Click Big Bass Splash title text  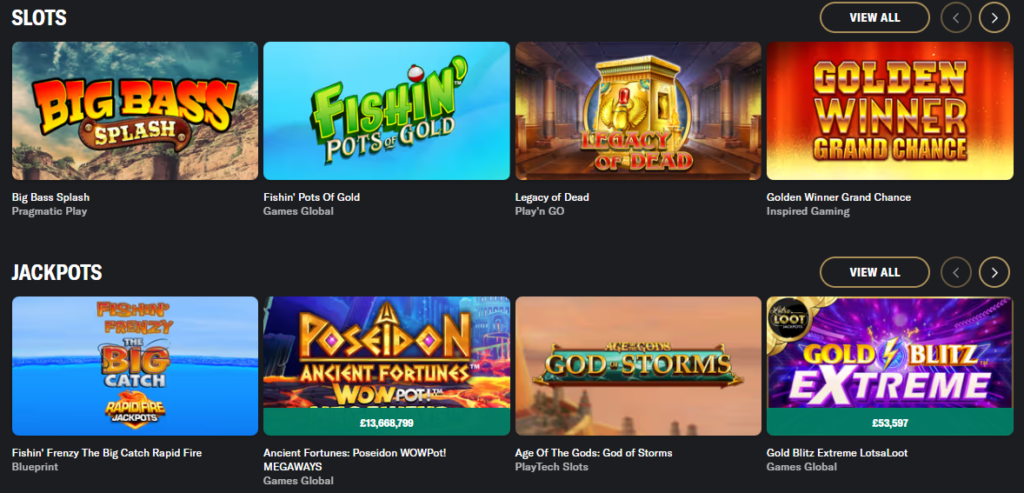coord(51,197)
